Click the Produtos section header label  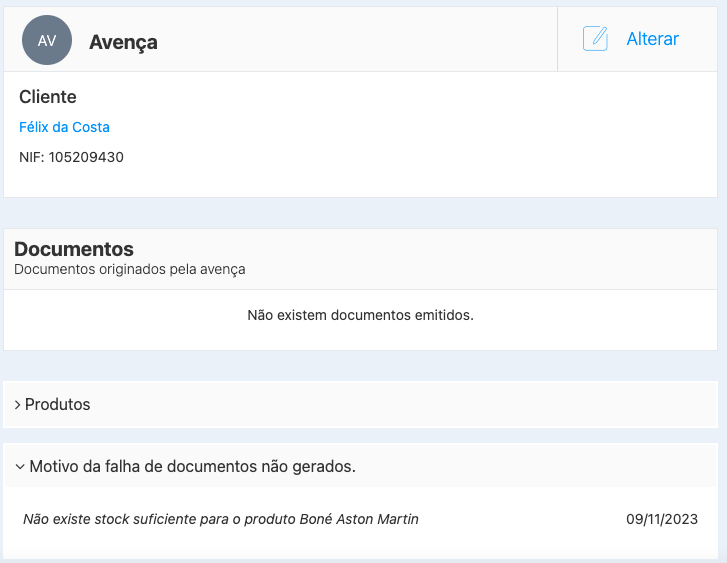tap(58, 405)
